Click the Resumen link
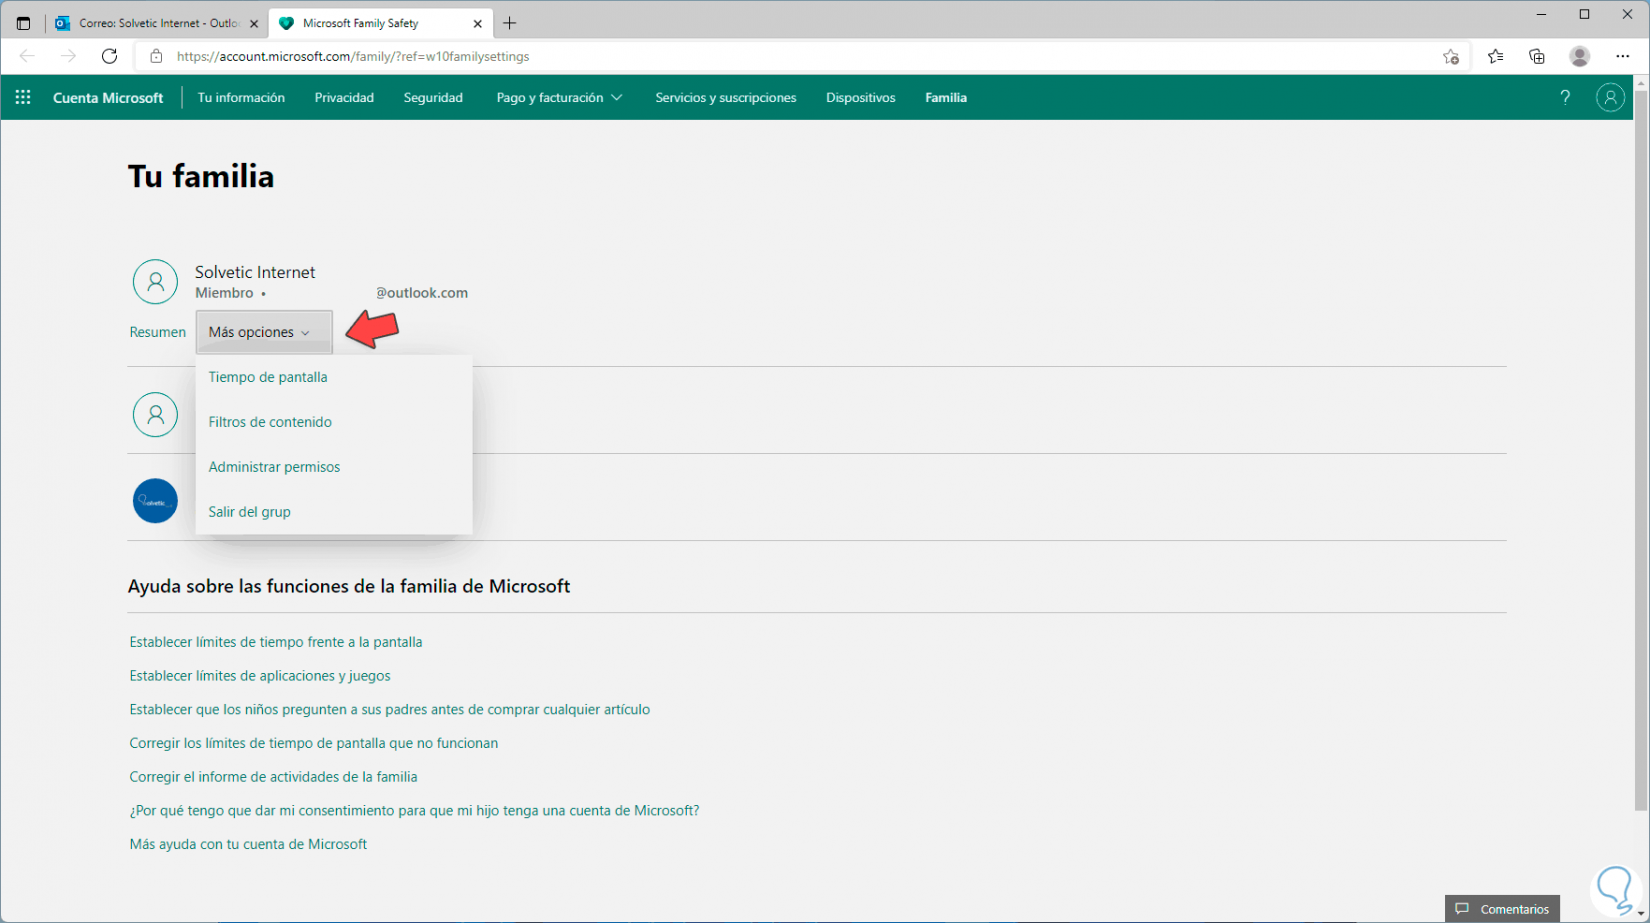Viewport: 1650px width, 923px height. tap(158, 332)
